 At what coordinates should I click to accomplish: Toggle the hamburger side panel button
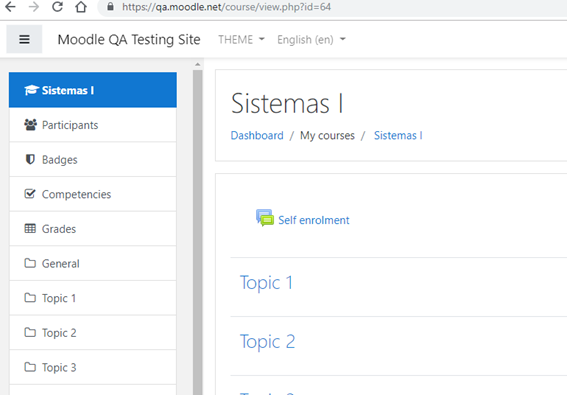point(24,39)
